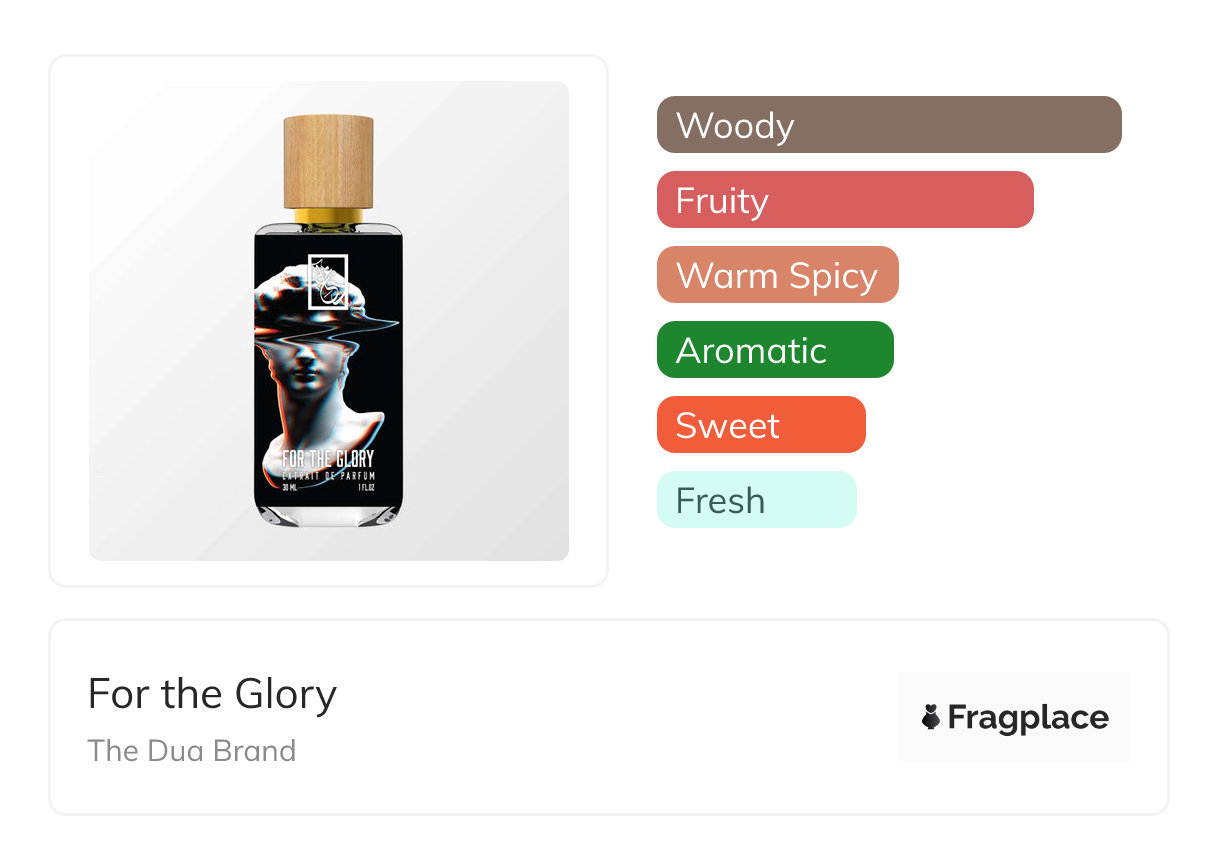
Task: Select the Woody accord bar
Action: (x=889, y=125)
